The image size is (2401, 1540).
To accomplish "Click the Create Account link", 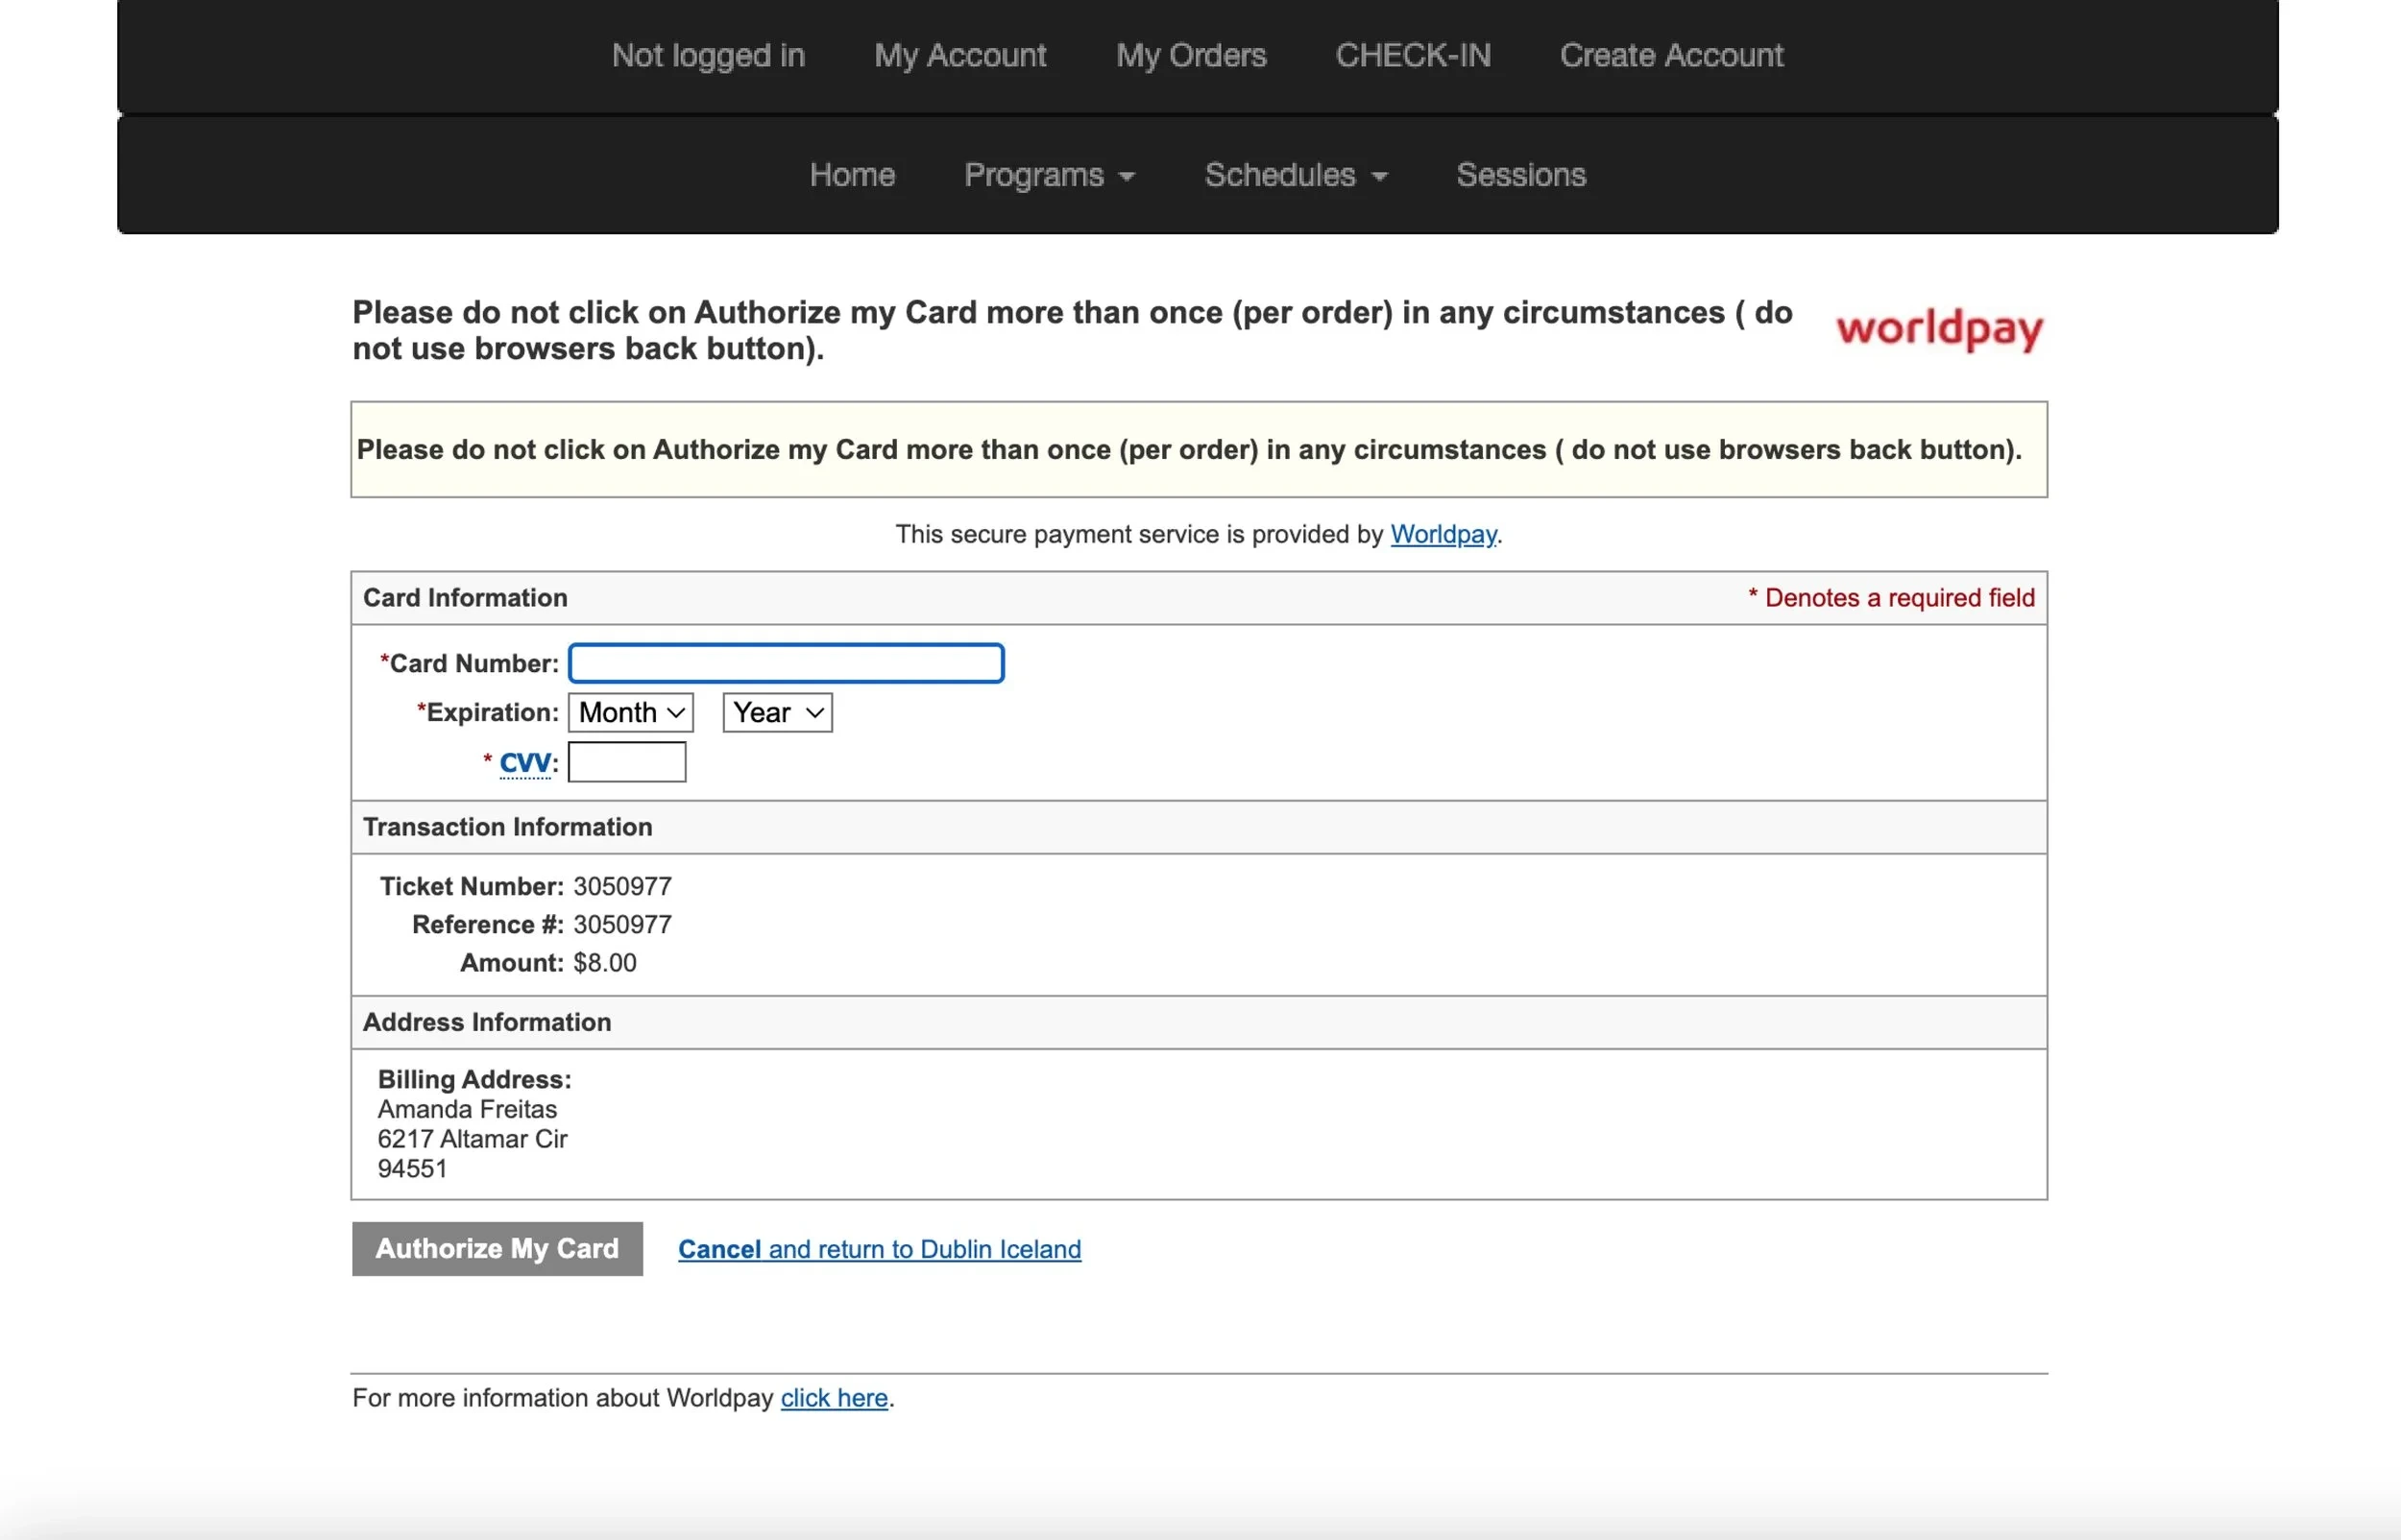I will pos(1670,55).
